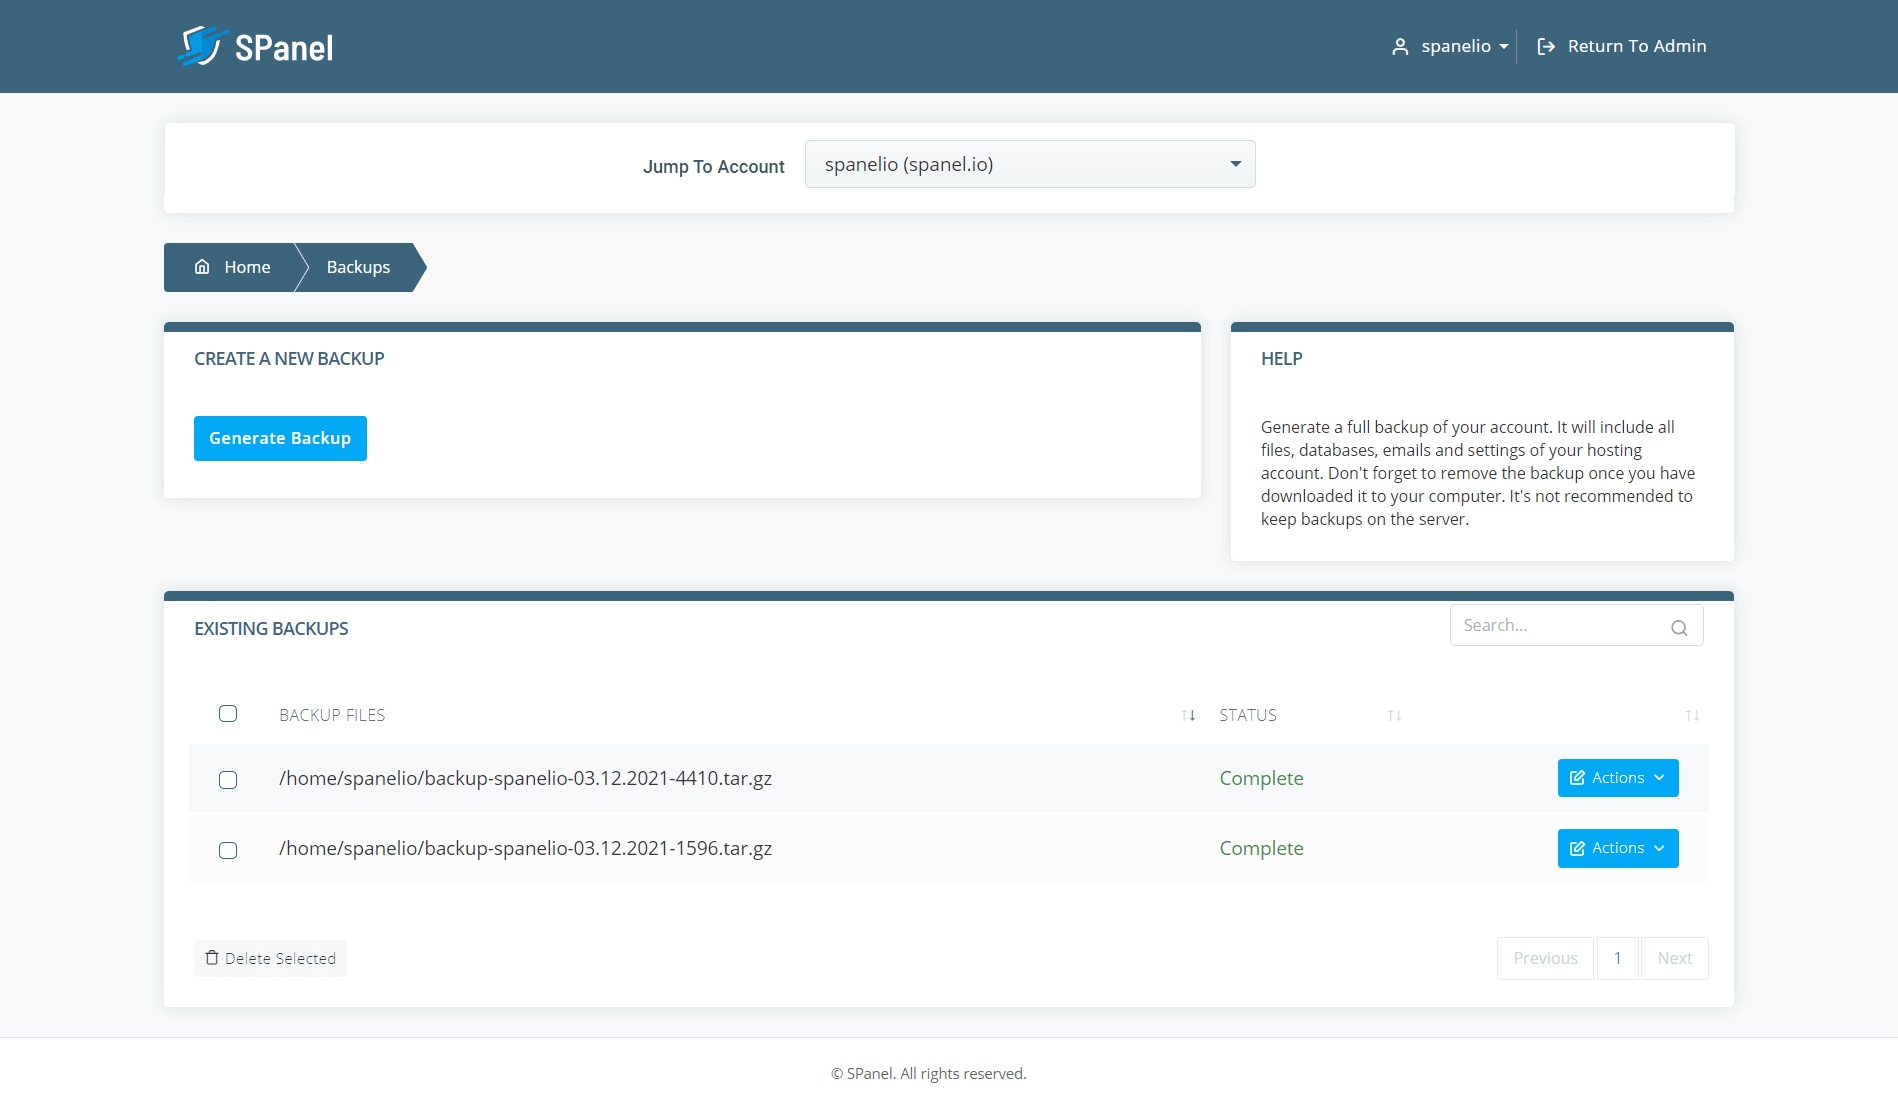Open the spanelio user dropdown

(1450, 46)
